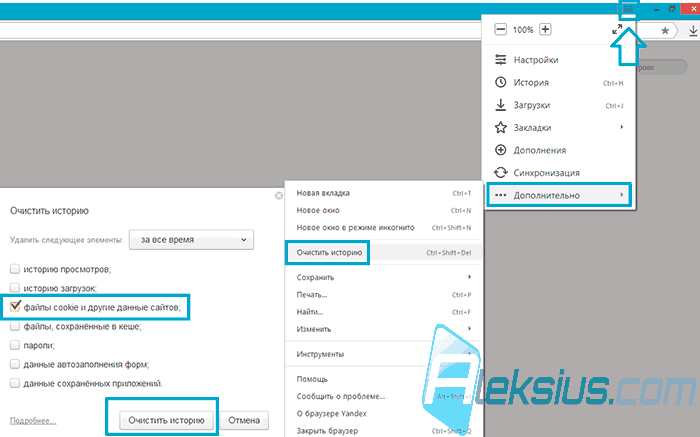Select Очистить историю in the submenu
This screenshot has height=437, width=700.
click(x=329, y=253)
